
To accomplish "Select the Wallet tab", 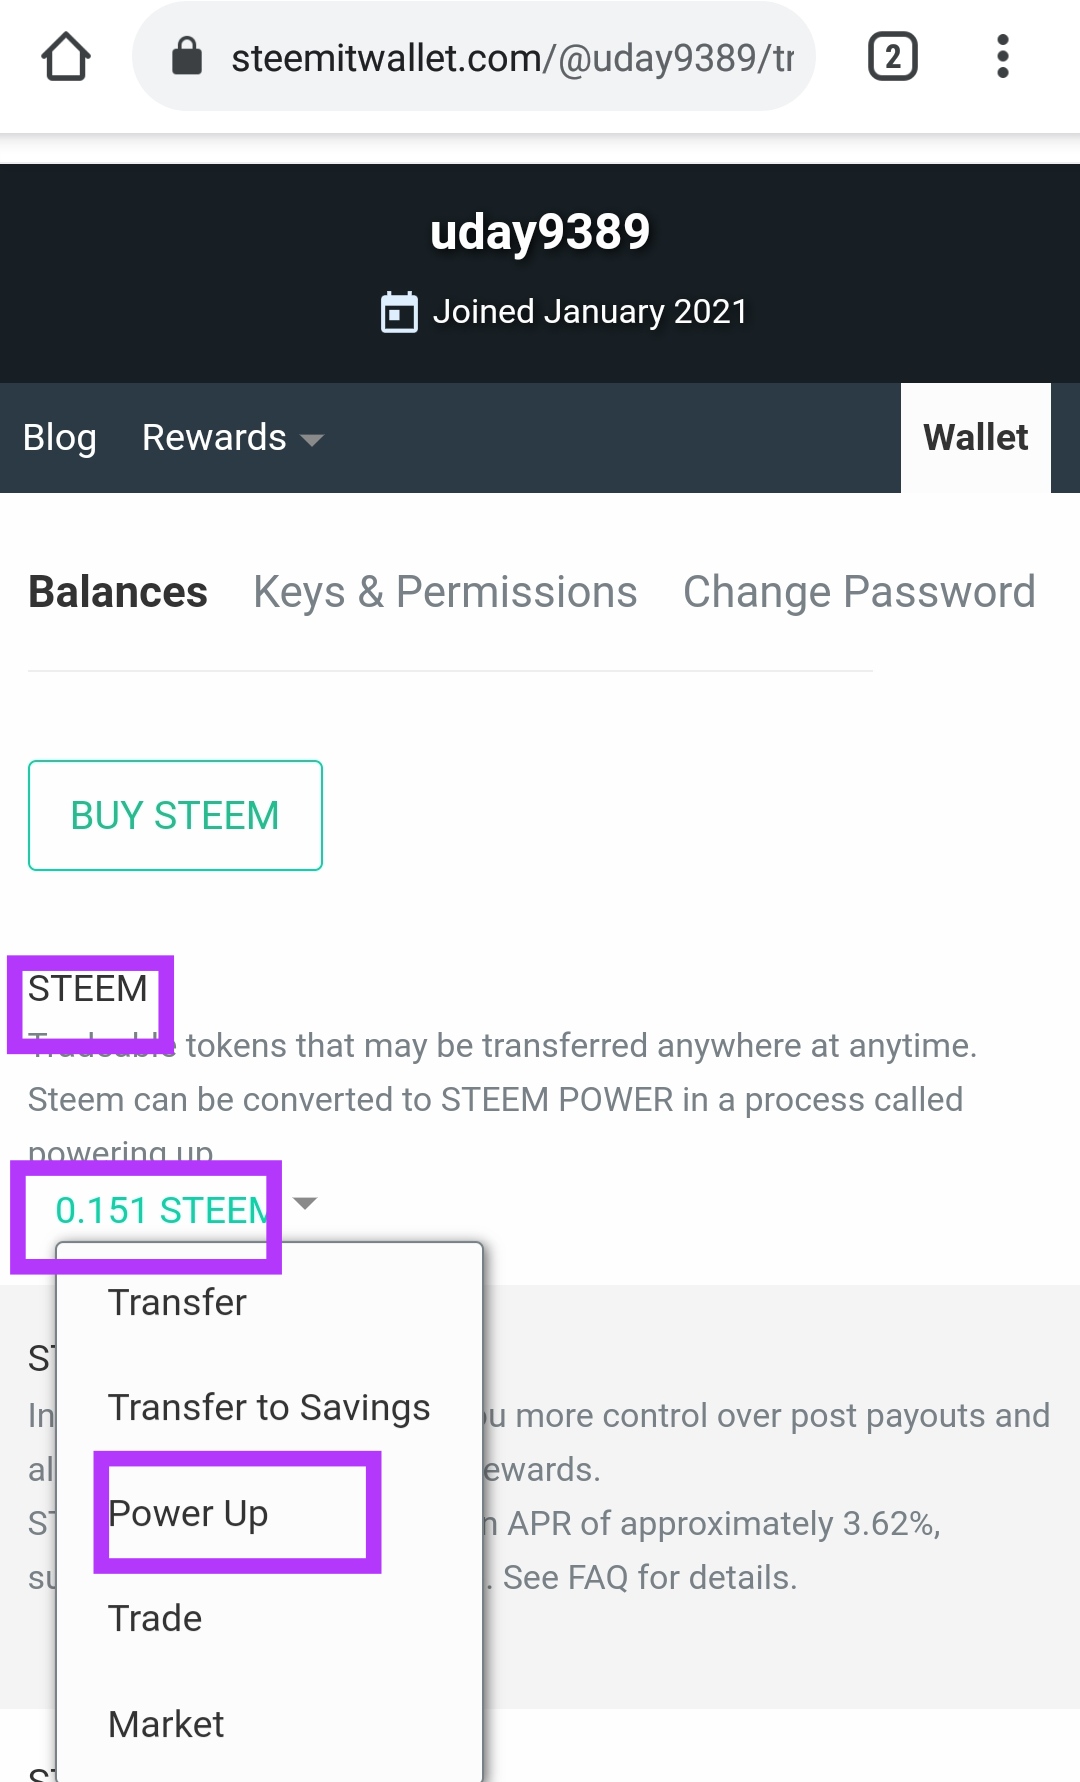I will point(975,438).
